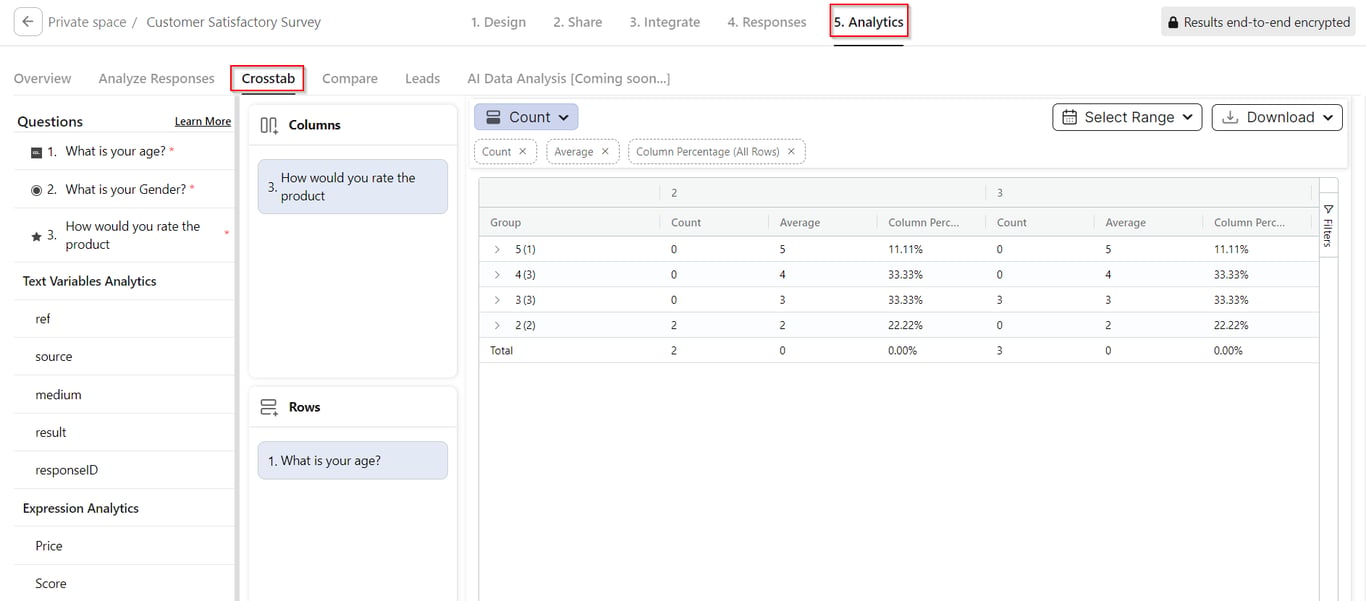Expand the 2 (2) group row
This screenshot has height=601, width=1366.
pyautogui.click(x=497, y=325)
